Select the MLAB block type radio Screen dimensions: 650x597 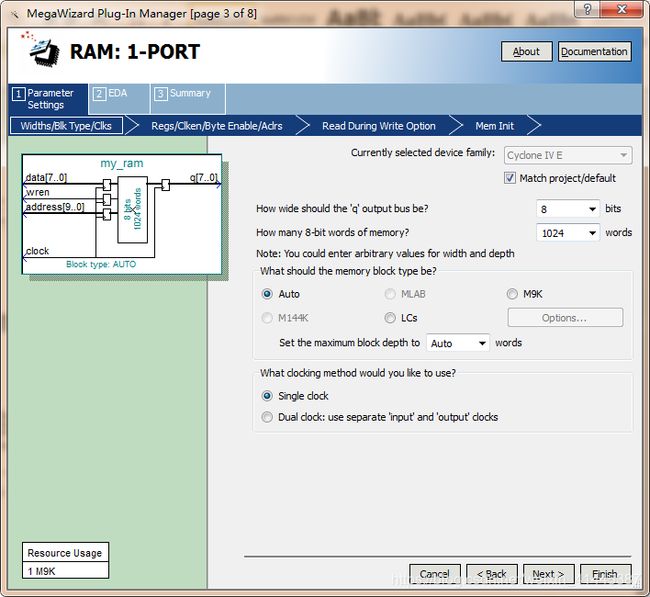[x=390, y=294]
